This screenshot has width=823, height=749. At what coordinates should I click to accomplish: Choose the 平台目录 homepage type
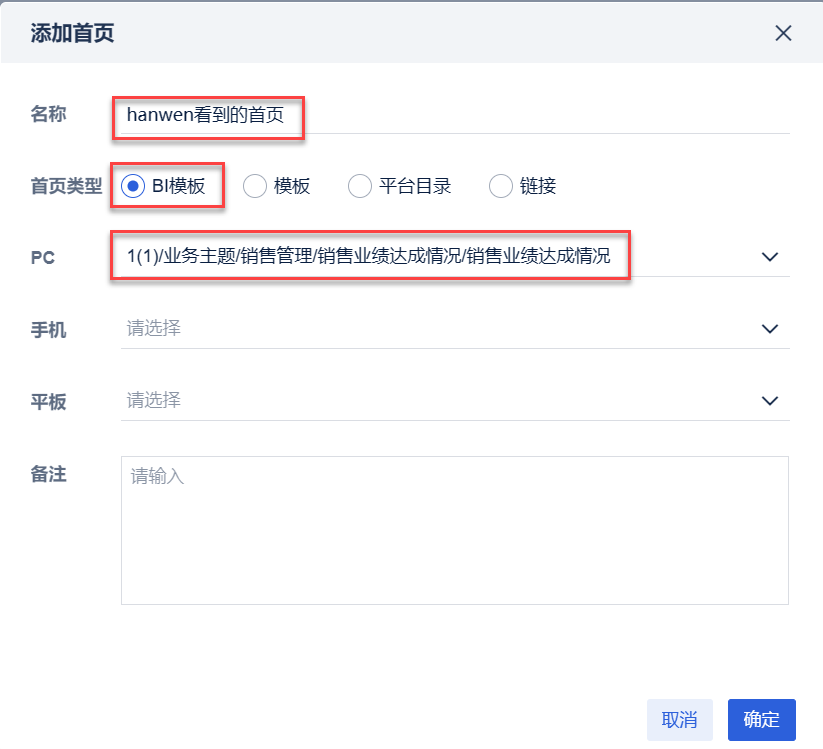[x=358, y=186]
